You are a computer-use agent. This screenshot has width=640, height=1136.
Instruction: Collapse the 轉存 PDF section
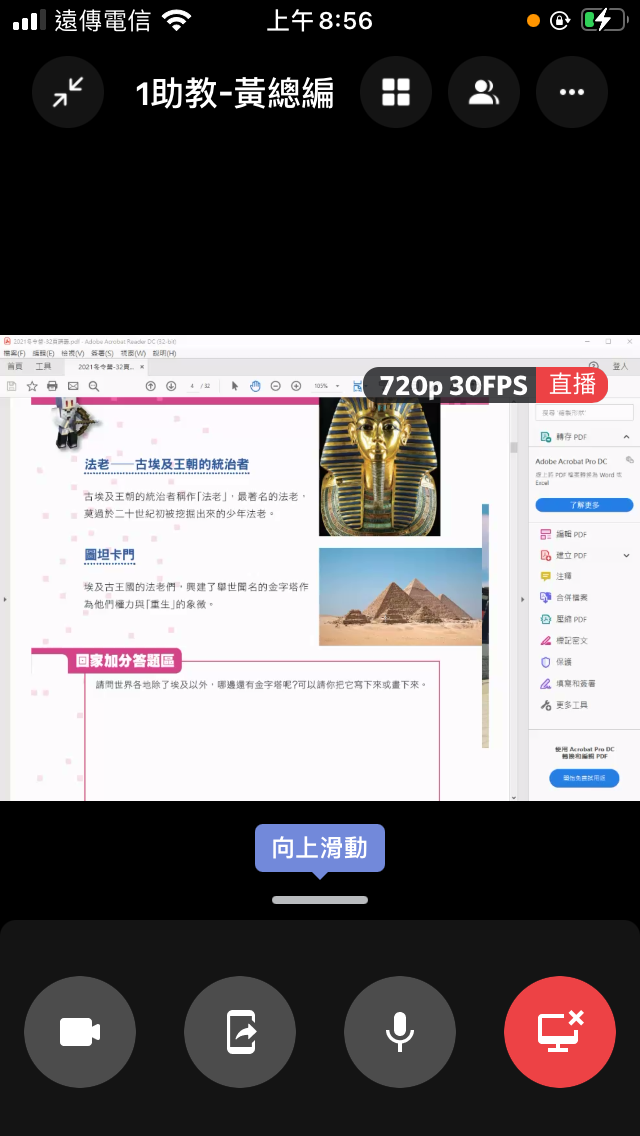(626, 437)
